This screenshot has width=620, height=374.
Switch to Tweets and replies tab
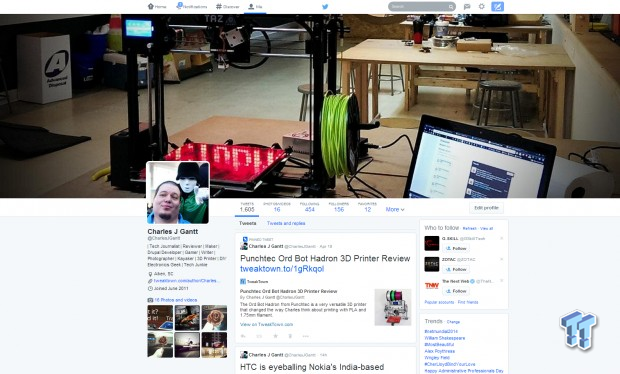click(x=286, y=223)
